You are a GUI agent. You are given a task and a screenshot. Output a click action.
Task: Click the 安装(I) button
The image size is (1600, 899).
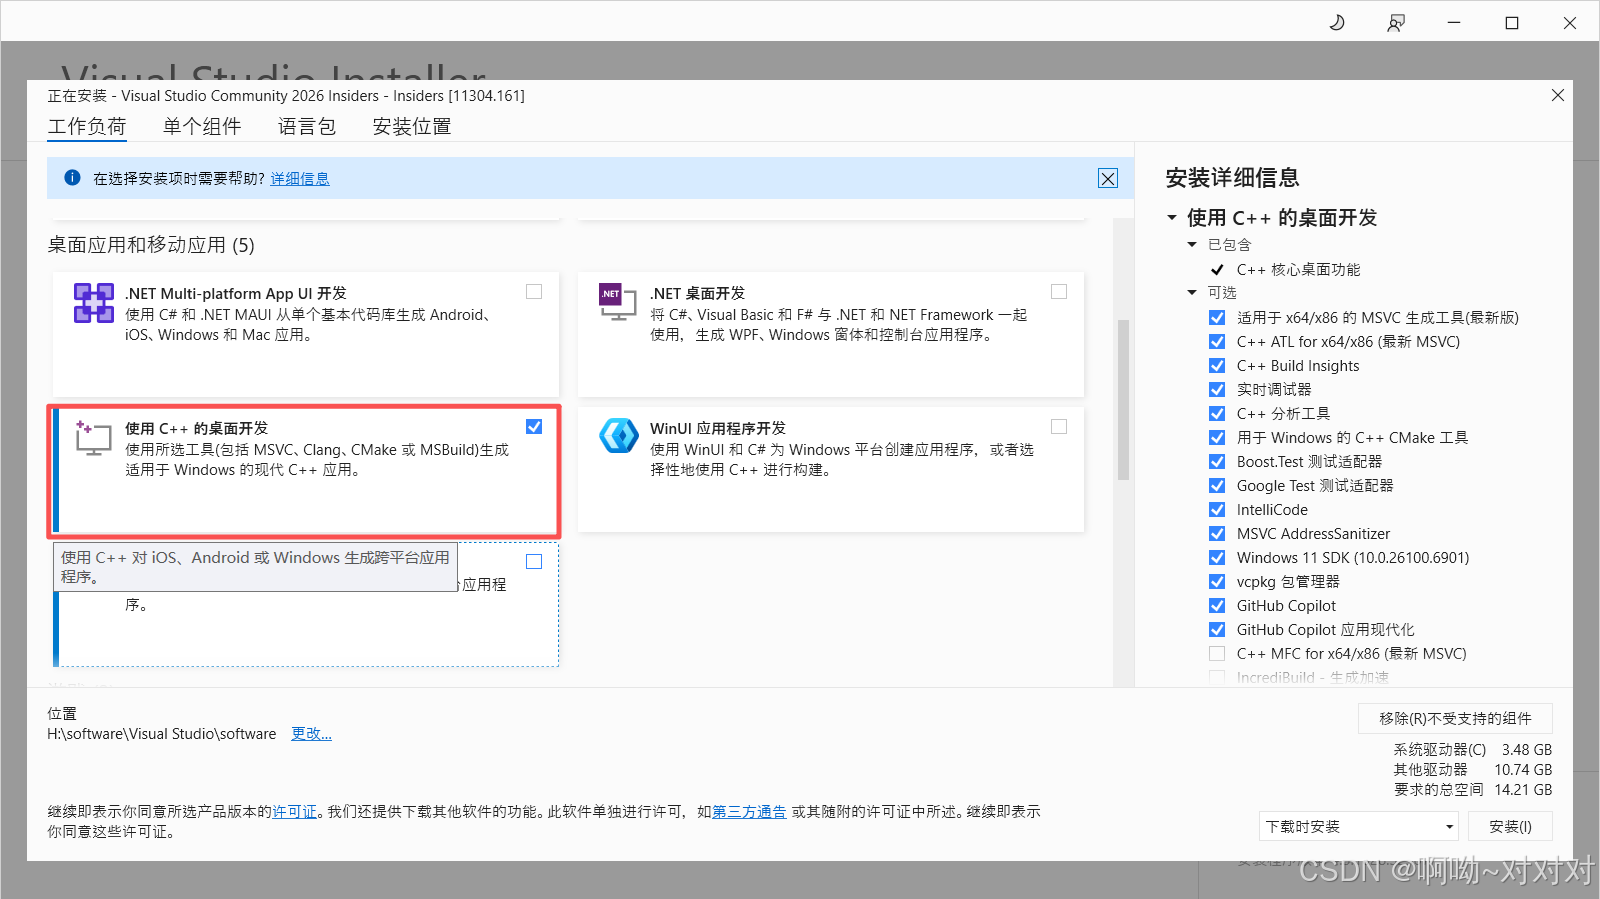(1510, 827)
